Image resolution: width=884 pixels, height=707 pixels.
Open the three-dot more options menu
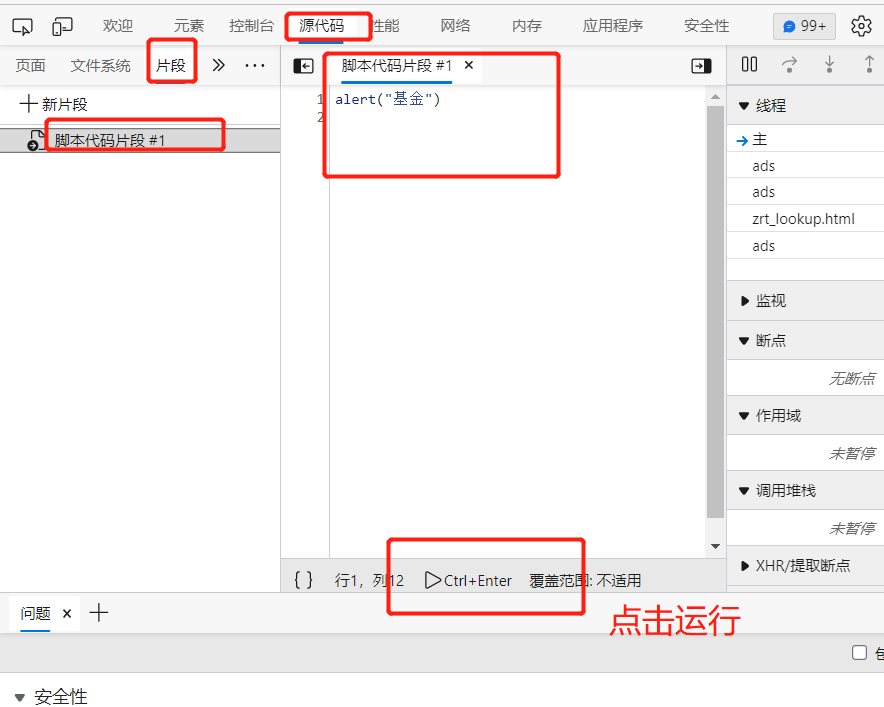[x=254, y=65]
